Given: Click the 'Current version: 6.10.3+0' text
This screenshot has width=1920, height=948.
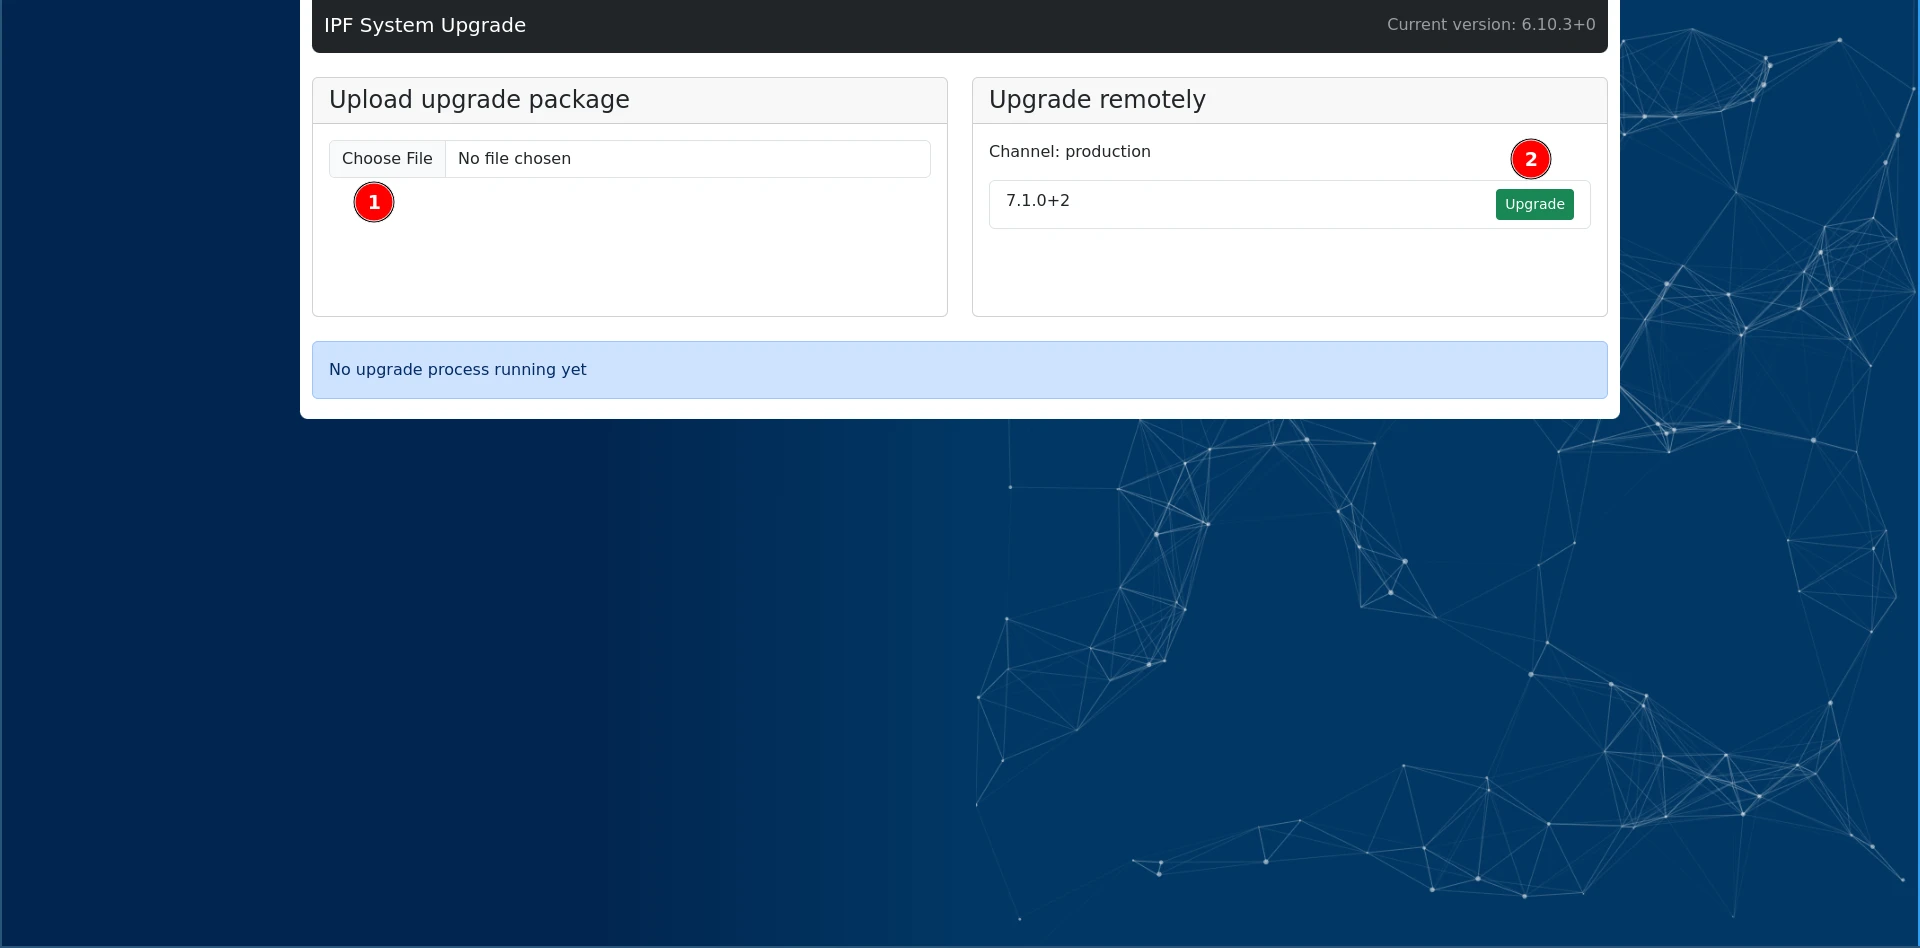Looking at the screenshot, I should [1491, 24].
